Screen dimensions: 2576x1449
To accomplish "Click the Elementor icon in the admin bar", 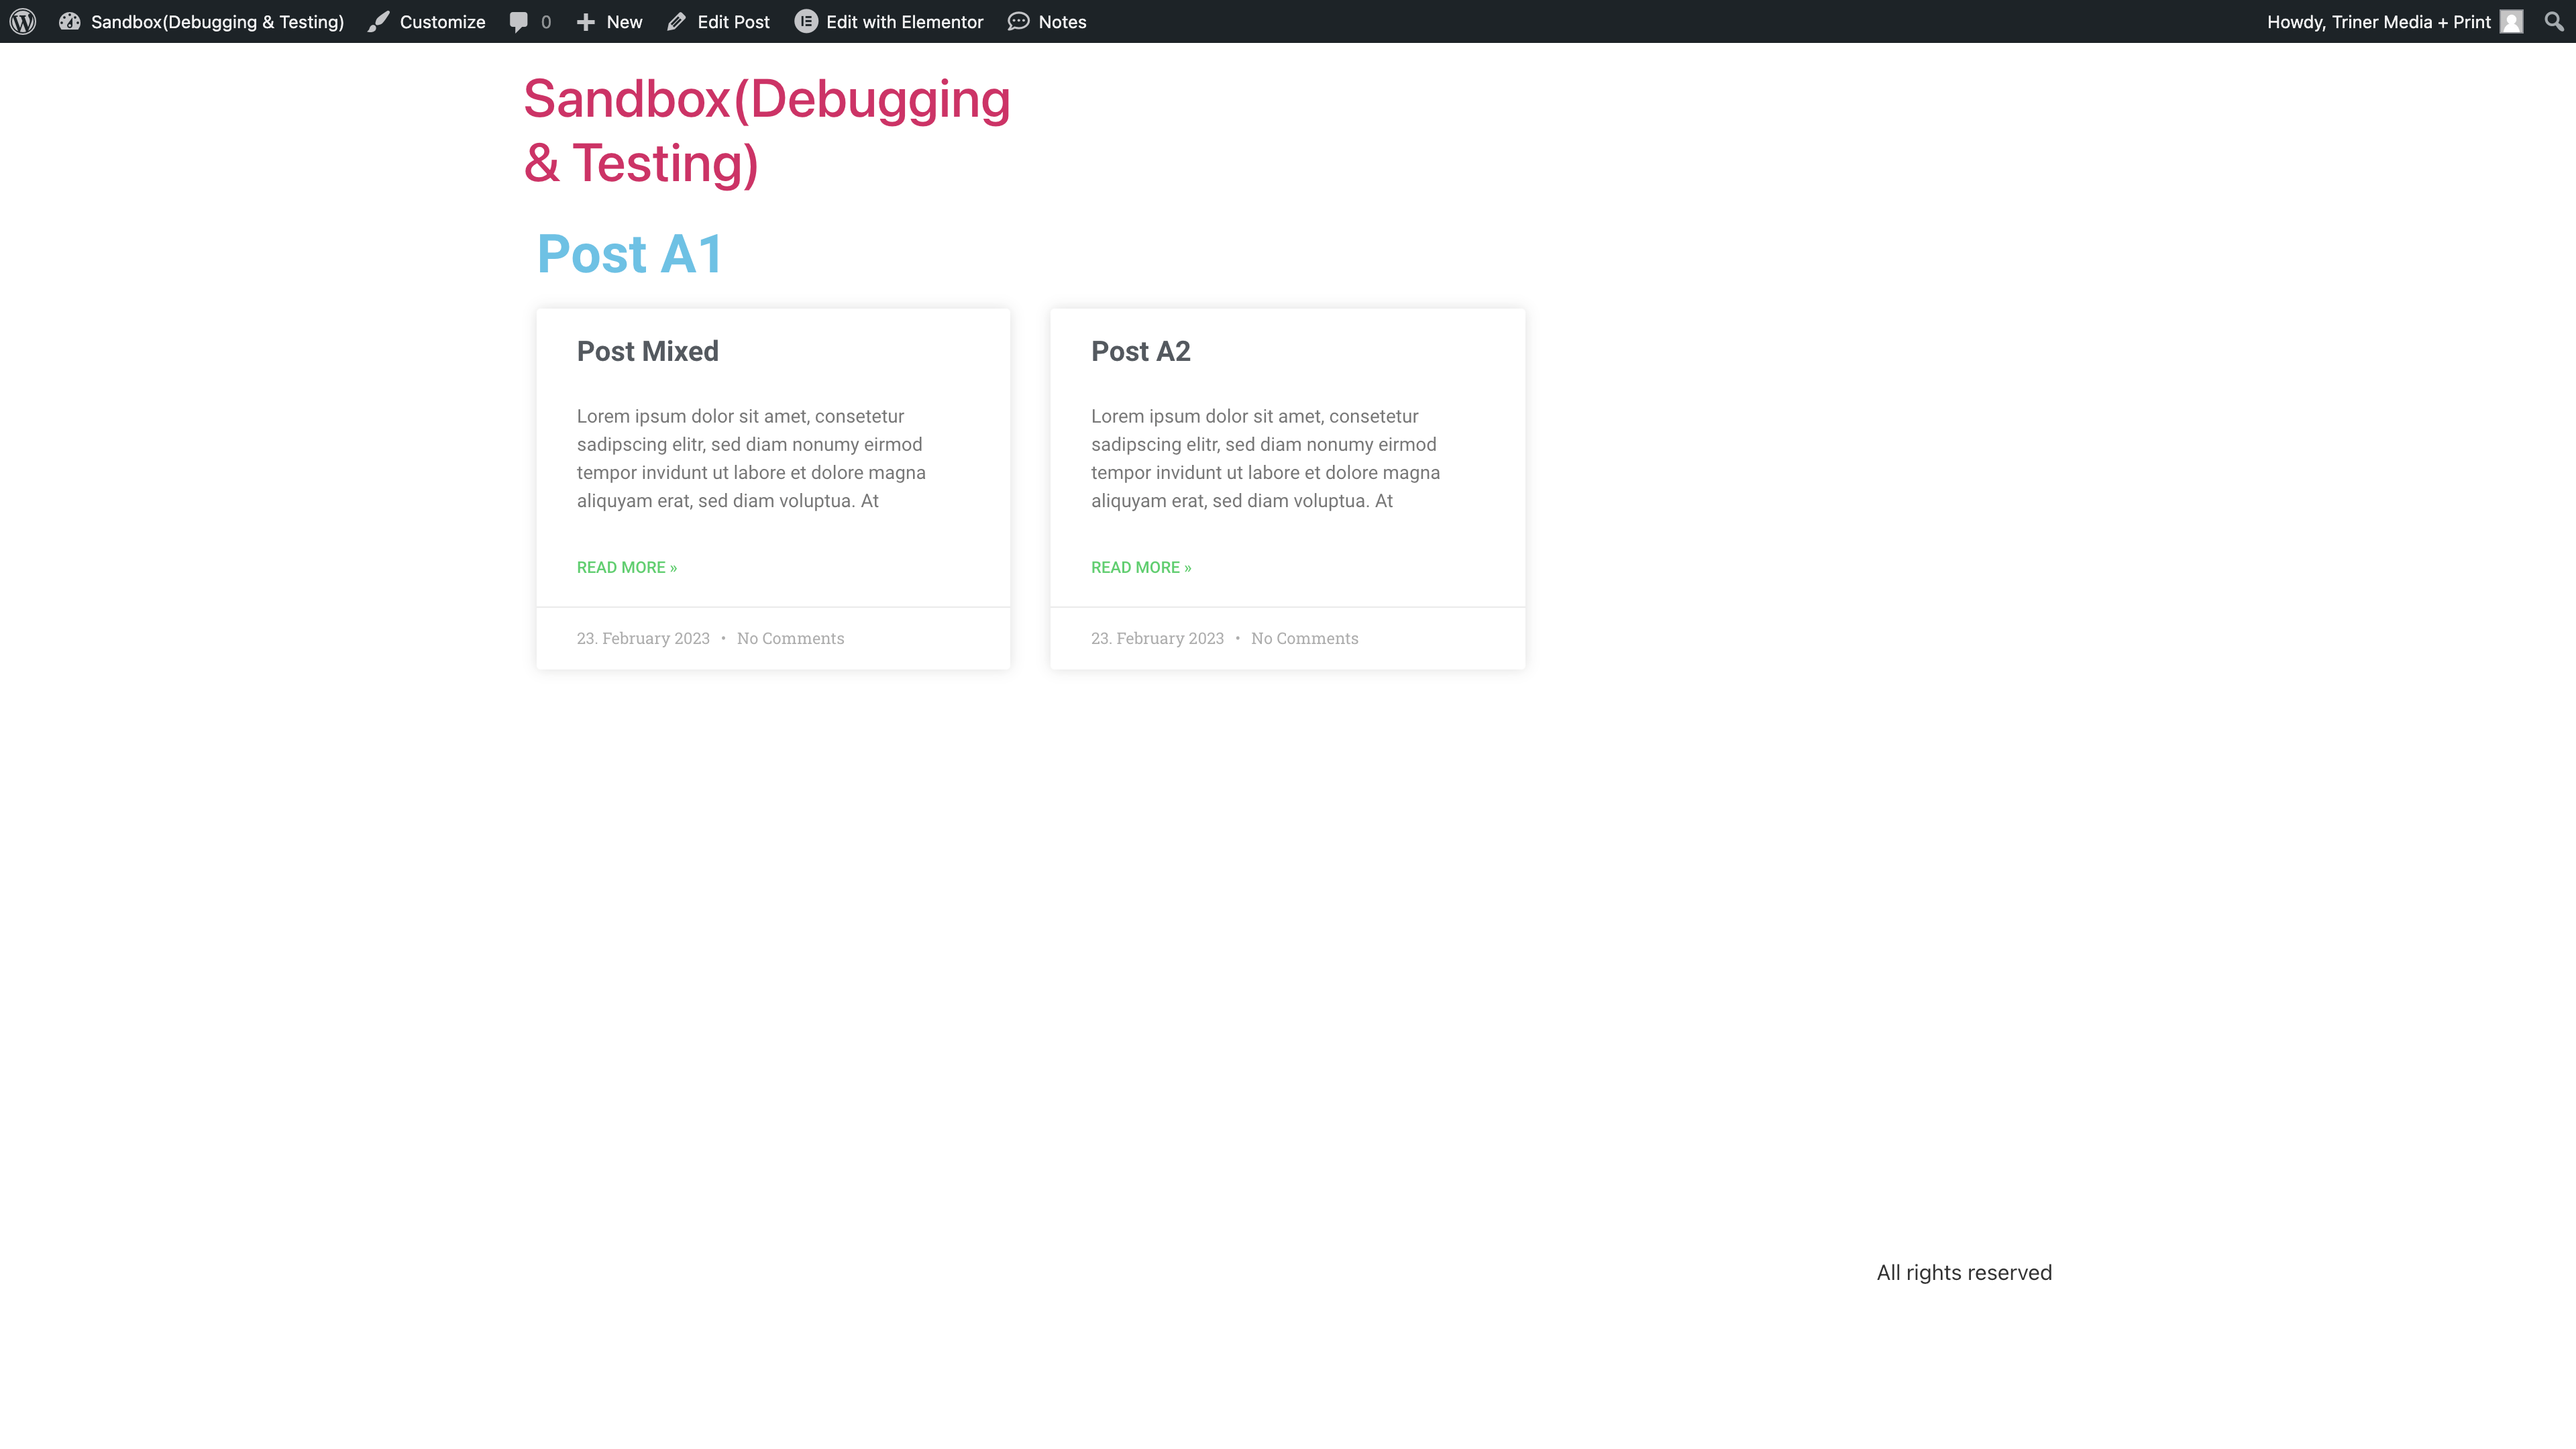I will click(x=806, y=21).
